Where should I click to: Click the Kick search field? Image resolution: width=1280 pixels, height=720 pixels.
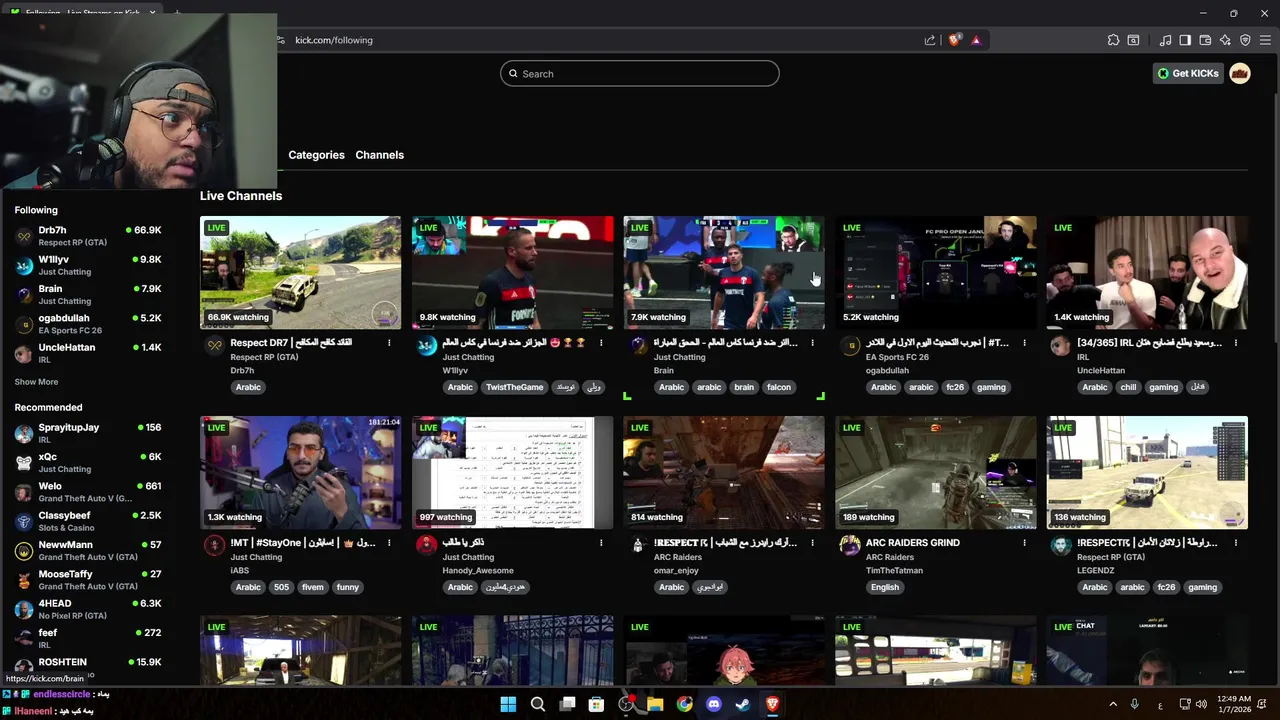tap(640, 73)
